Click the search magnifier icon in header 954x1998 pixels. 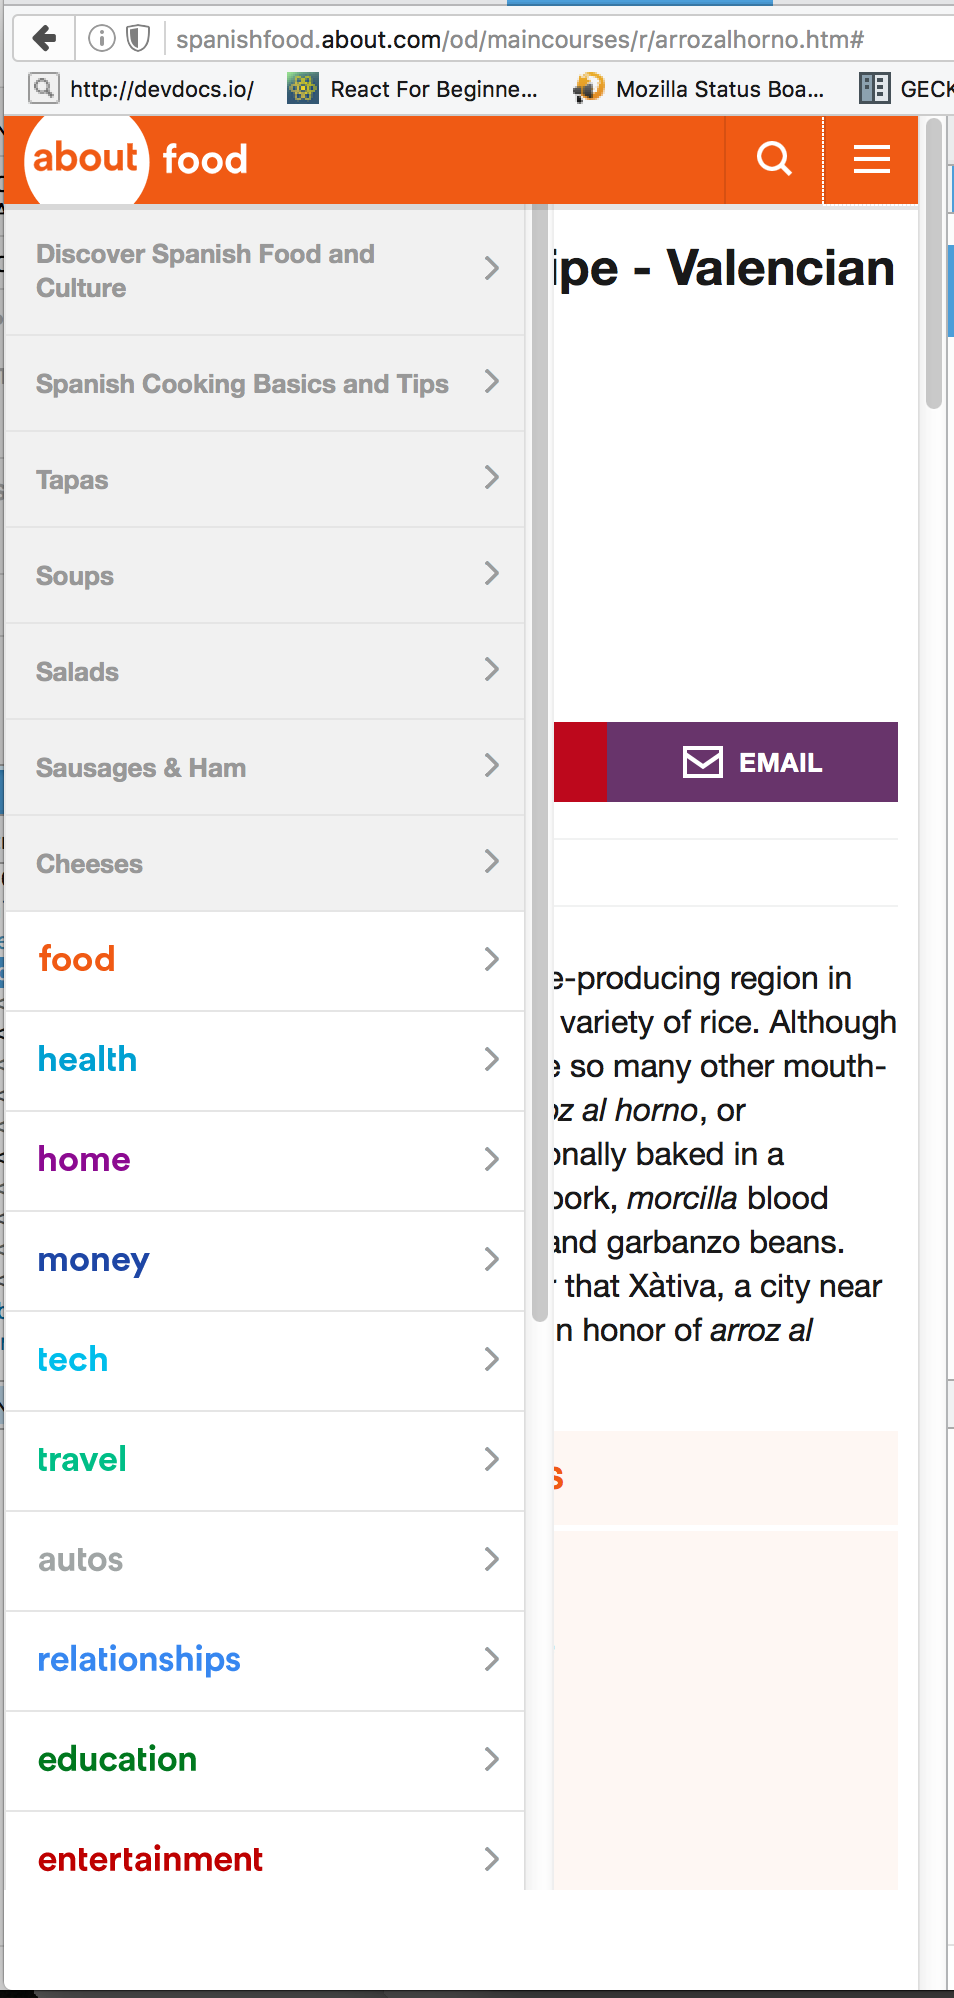[x=774, y=159]
